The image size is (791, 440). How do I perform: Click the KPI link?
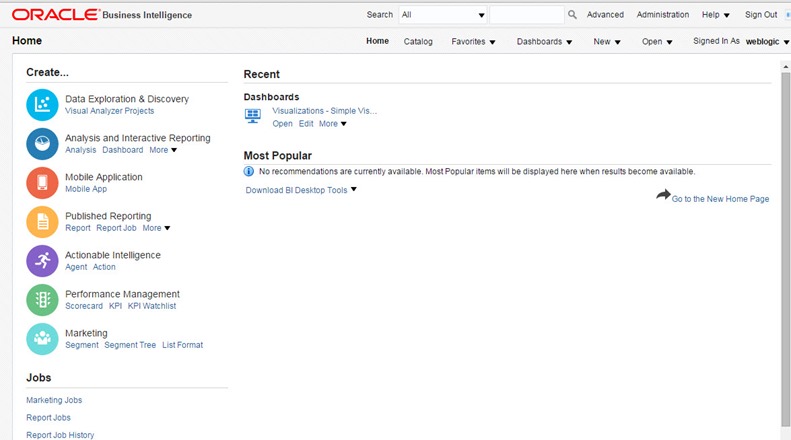pyautogui.click(x=116, y=306)
